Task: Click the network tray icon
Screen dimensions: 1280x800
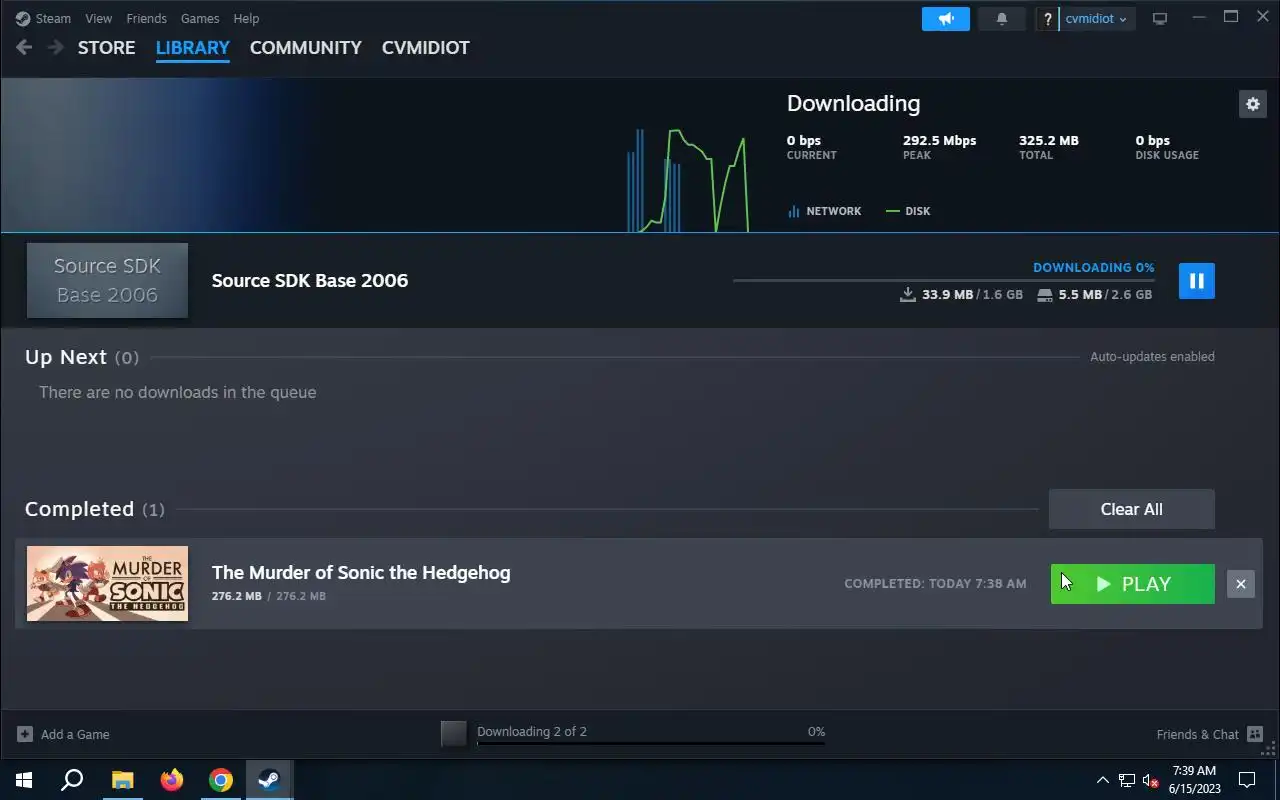Action: pos(1127,780)
